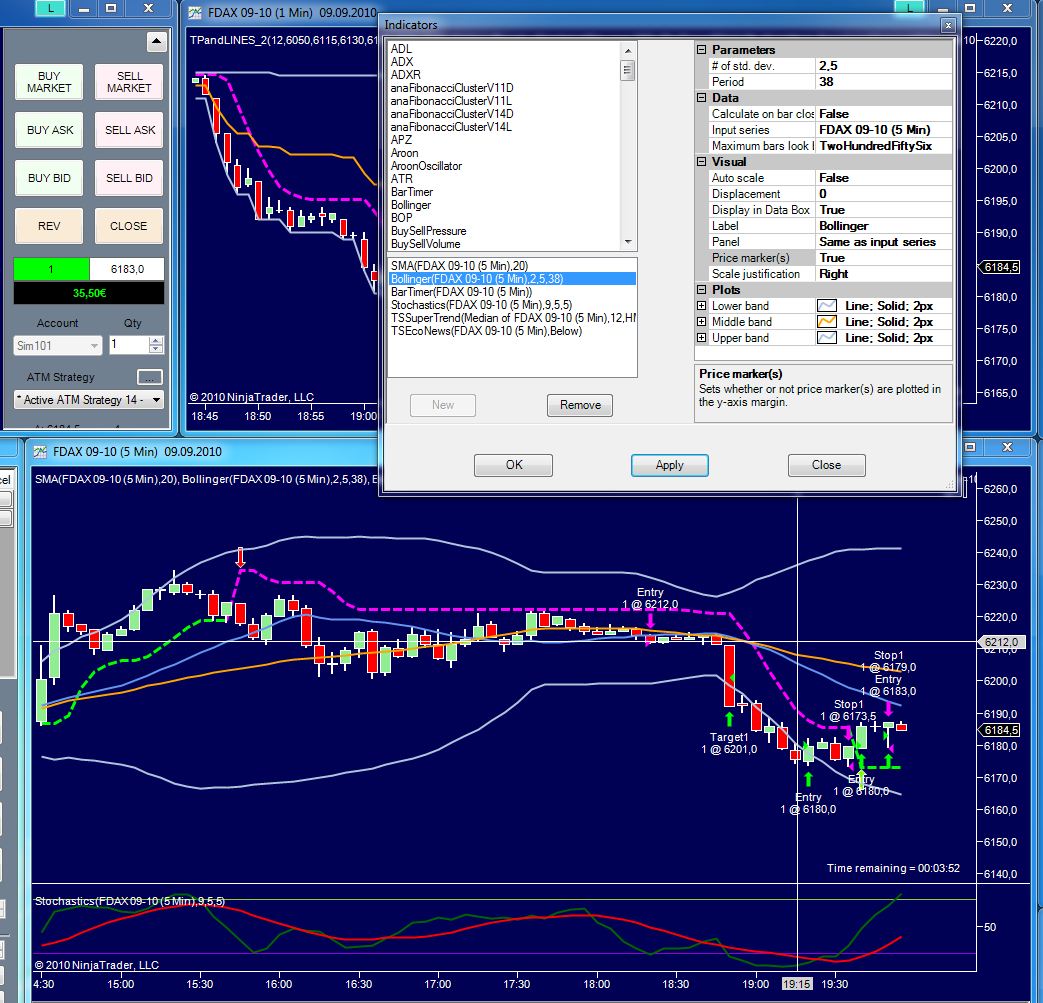Viewport: 1043px width, 1003px height.
Task: Select Bollinger in available indicators list
Action: tap(411, 205)
